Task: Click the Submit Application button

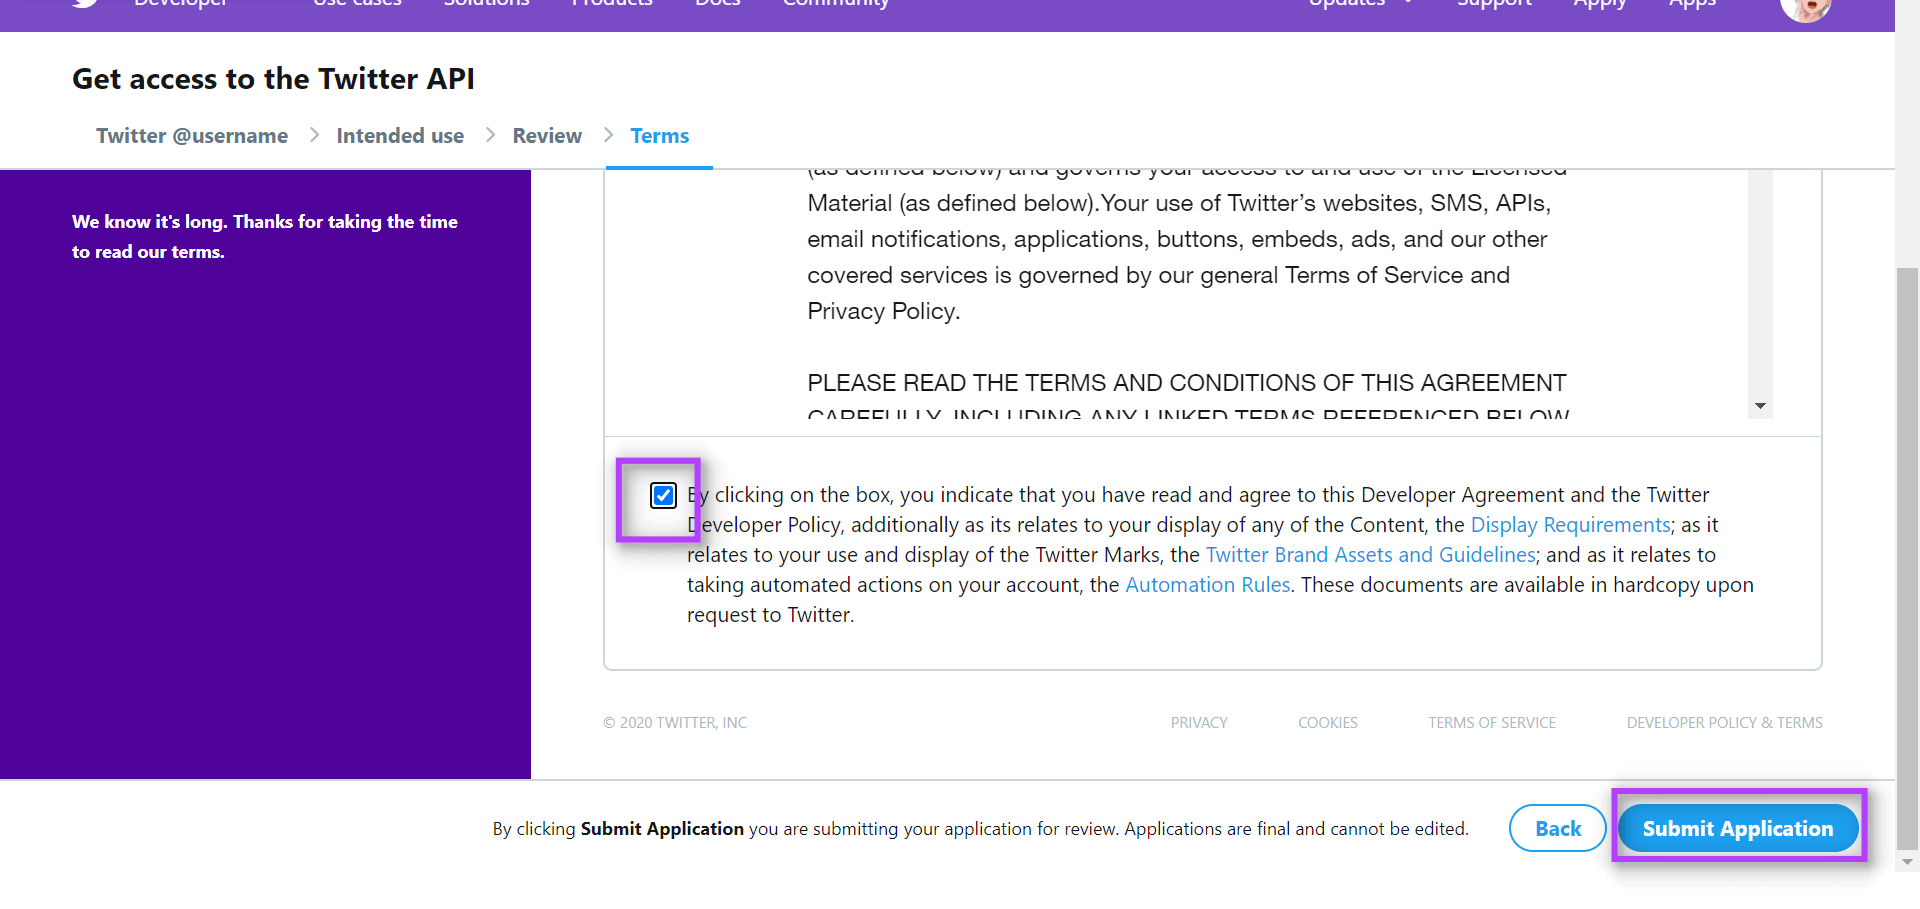Action: (x=1738, y=828)
